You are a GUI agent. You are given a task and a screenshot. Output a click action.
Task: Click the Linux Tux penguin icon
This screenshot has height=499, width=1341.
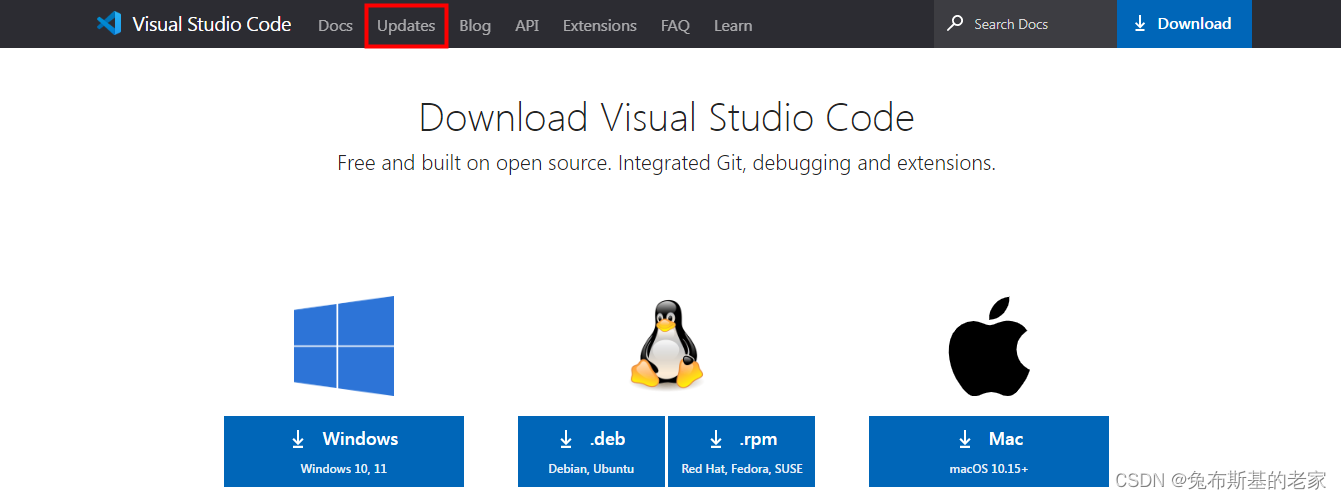(x=667, y=345)
